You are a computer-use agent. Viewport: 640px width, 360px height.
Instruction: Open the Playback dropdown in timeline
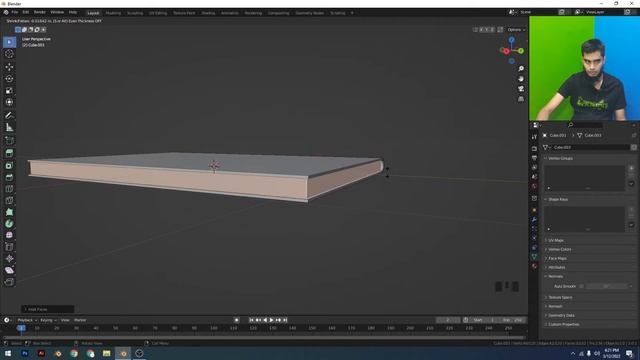point(27,320)
